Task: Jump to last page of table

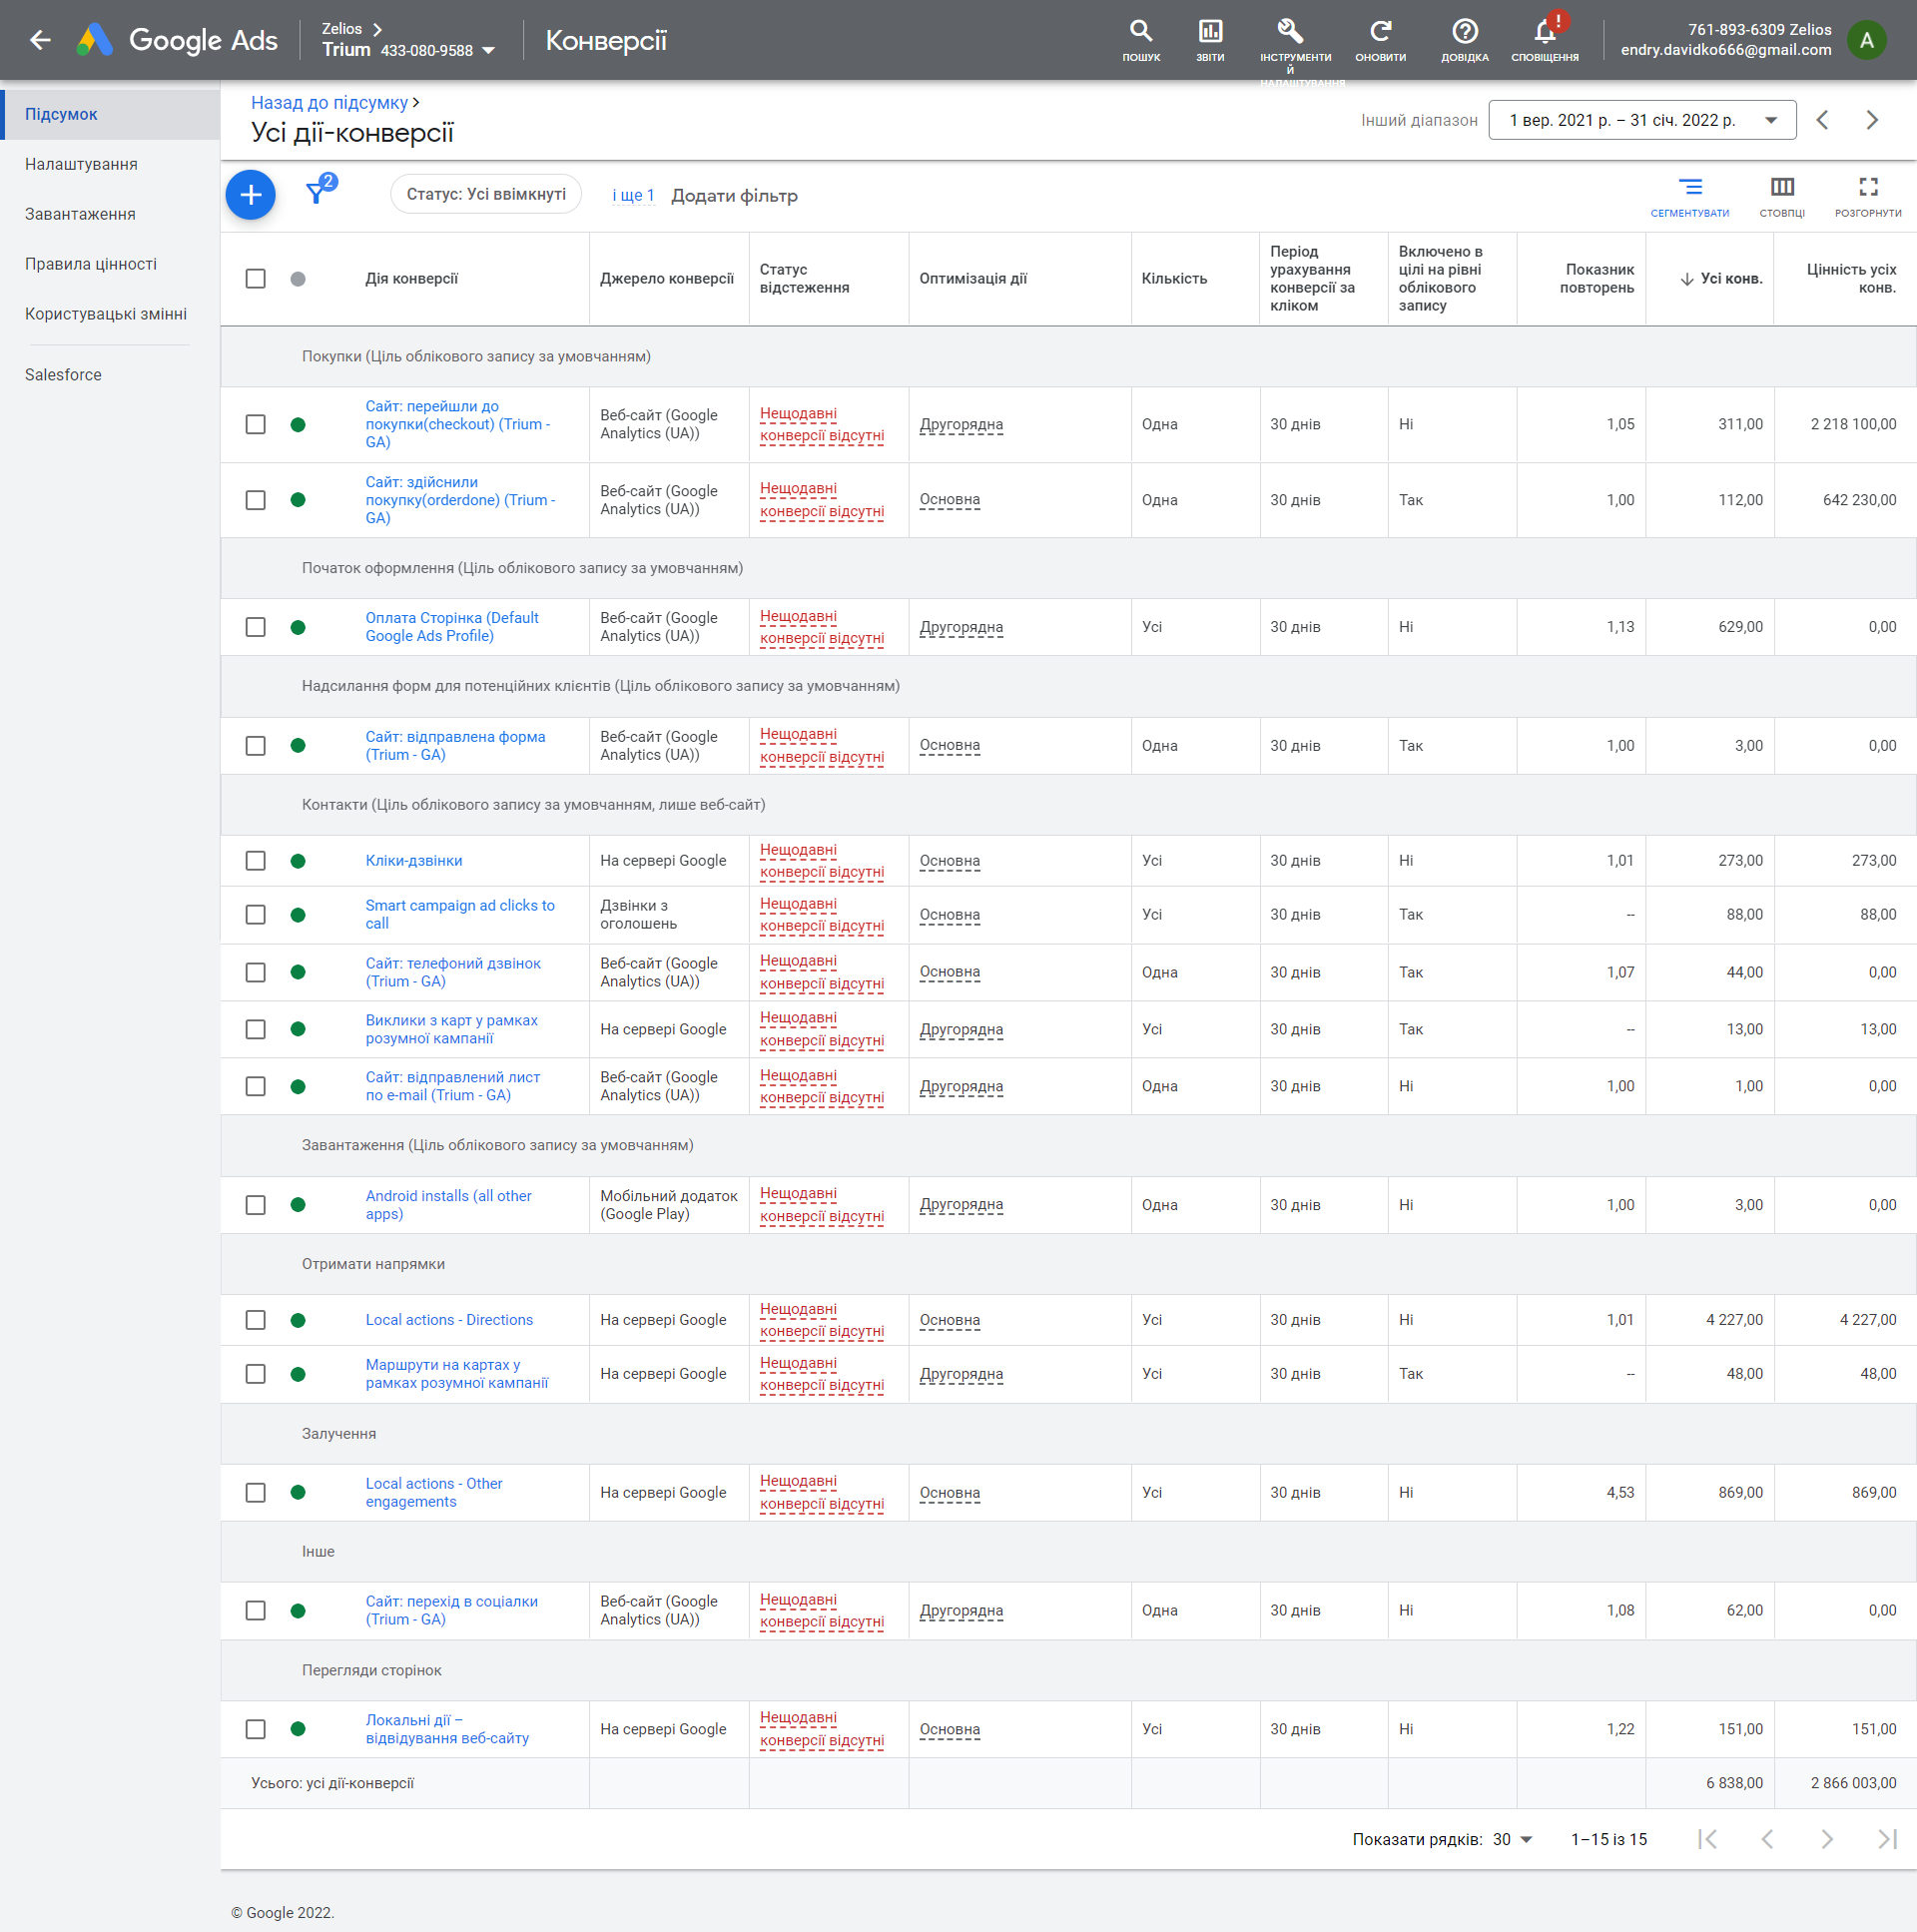Action: [1887, 1839]
